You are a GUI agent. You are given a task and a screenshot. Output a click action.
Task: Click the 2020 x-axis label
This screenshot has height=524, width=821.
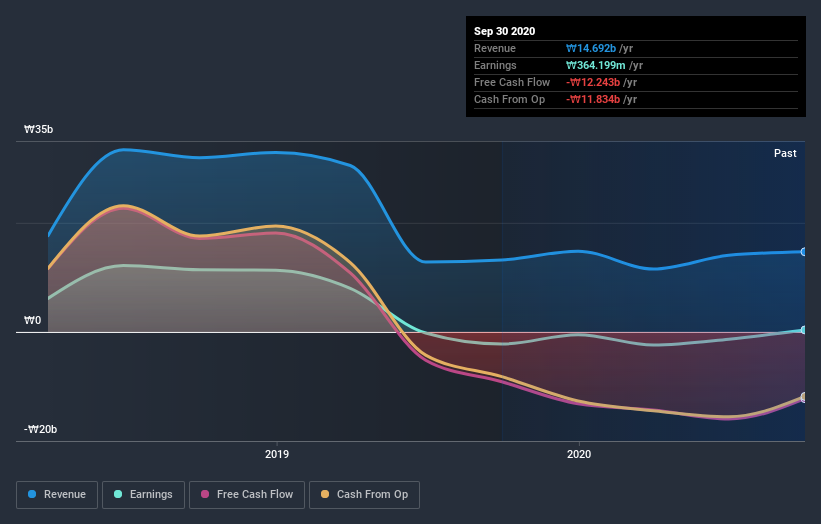tap(579, 454)
